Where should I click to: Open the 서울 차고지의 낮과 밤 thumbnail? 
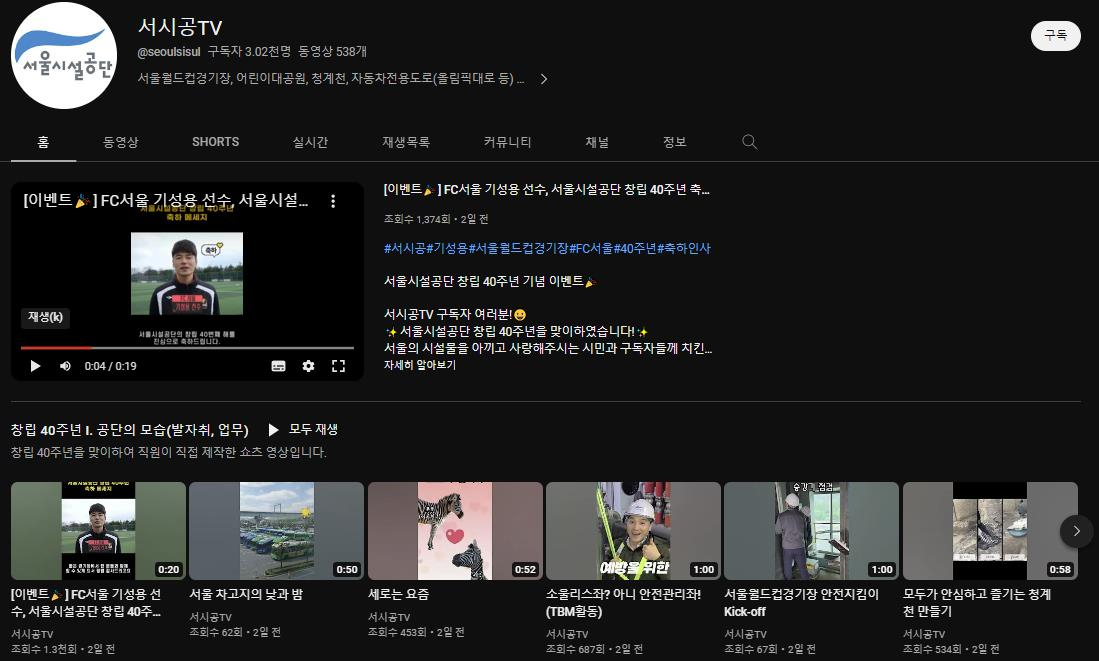pos(276,531)
